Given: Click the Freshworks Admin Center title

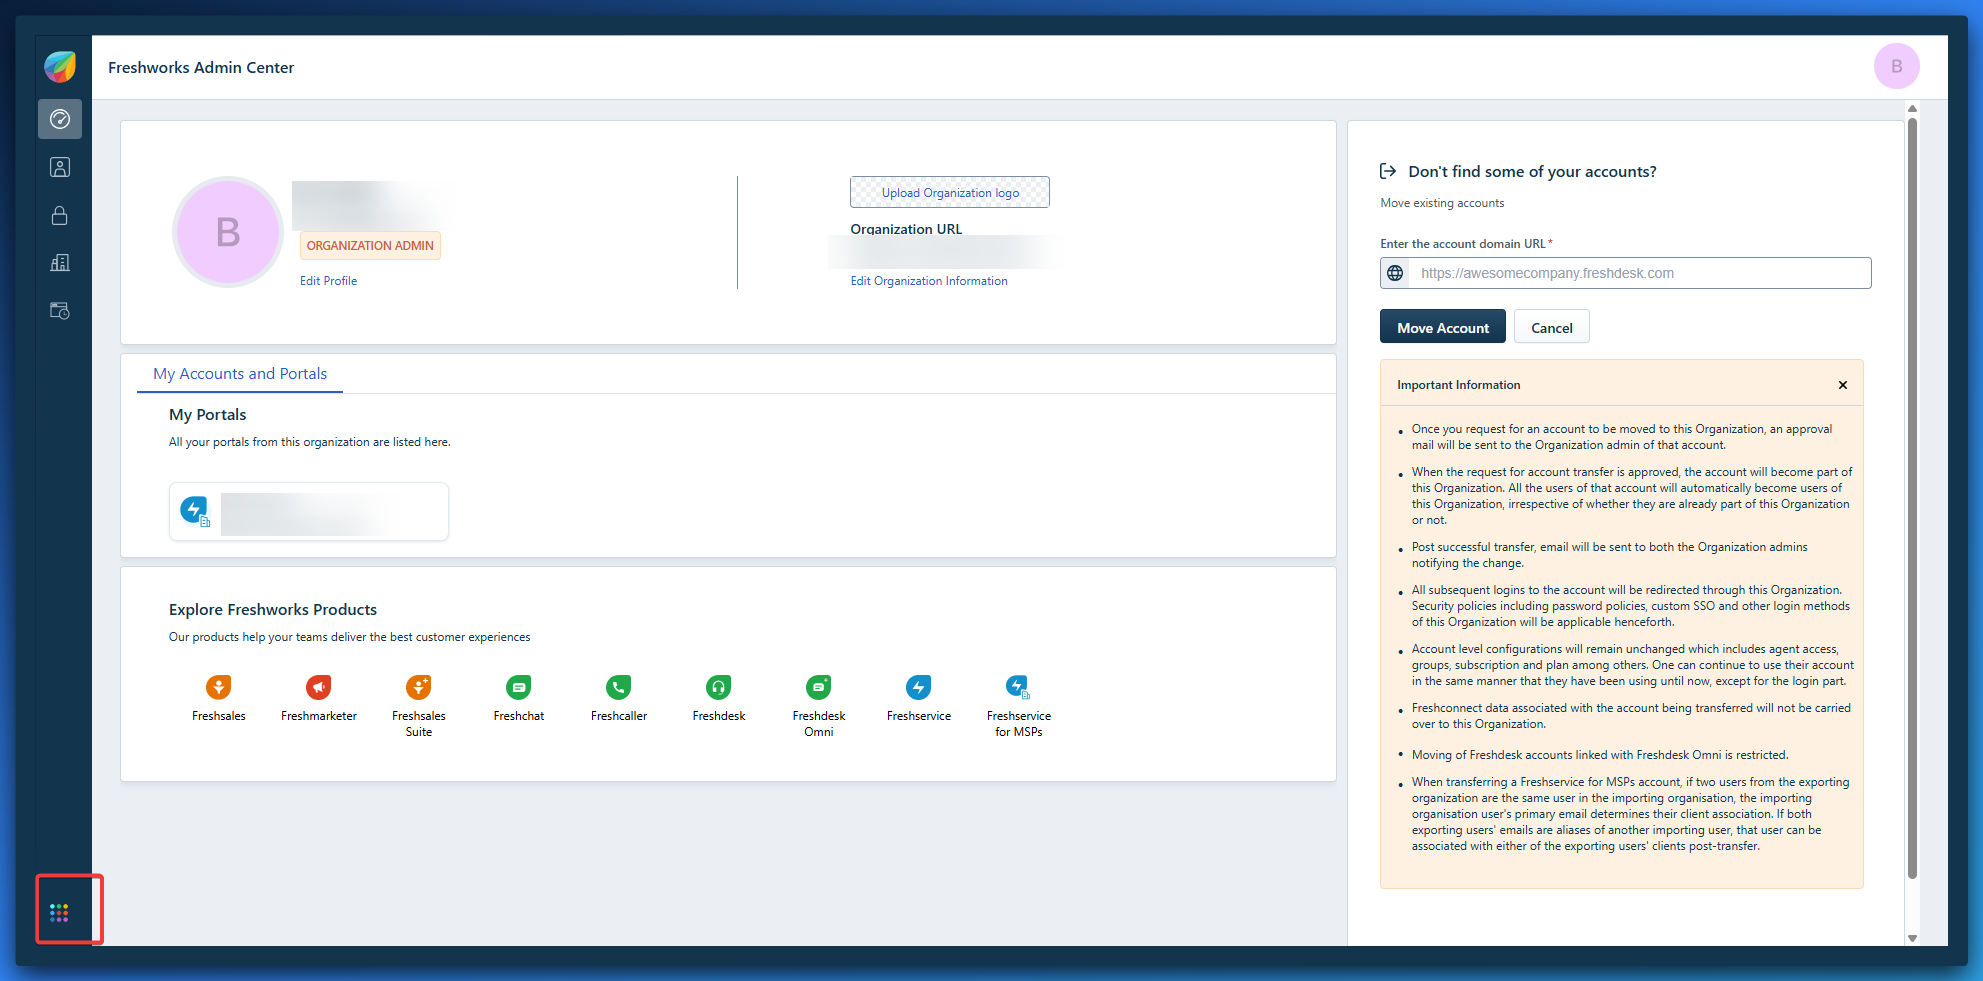Looking at the screenshot, I should point(201,67).
